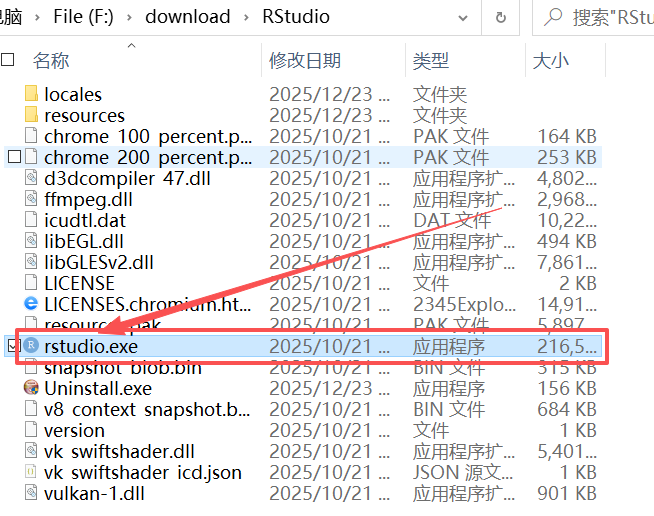Select the rstudio.exe file name
Screen dimensions: 654x516
click(91, 346)
